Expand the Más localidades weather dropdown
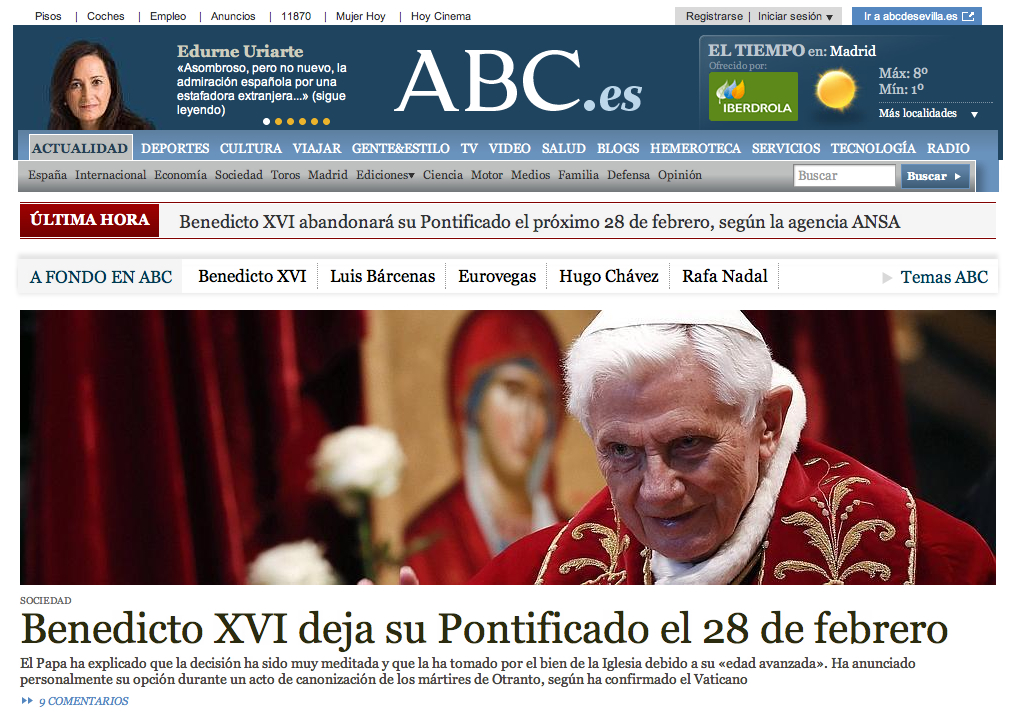Viewport: 1011px width, 714px height. click(x=974, y=114)
